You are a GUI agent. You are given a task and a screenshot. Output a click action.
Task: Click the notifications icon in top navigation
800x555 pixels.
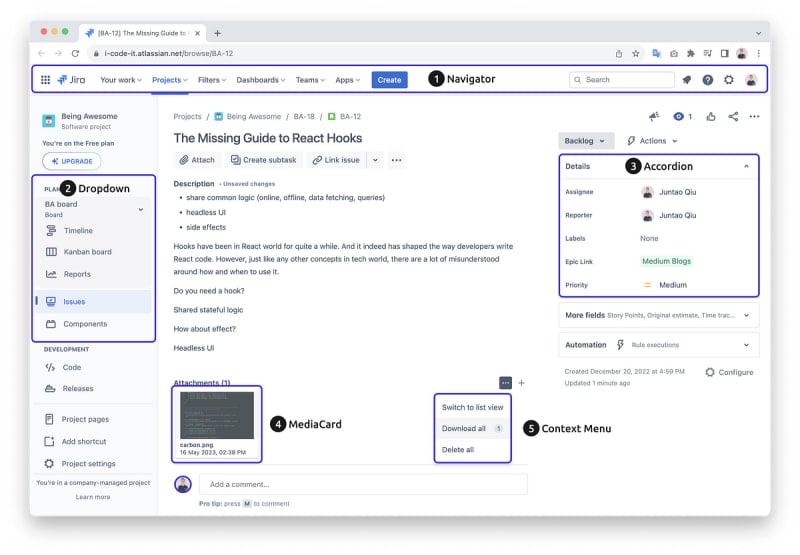(686, 80)
